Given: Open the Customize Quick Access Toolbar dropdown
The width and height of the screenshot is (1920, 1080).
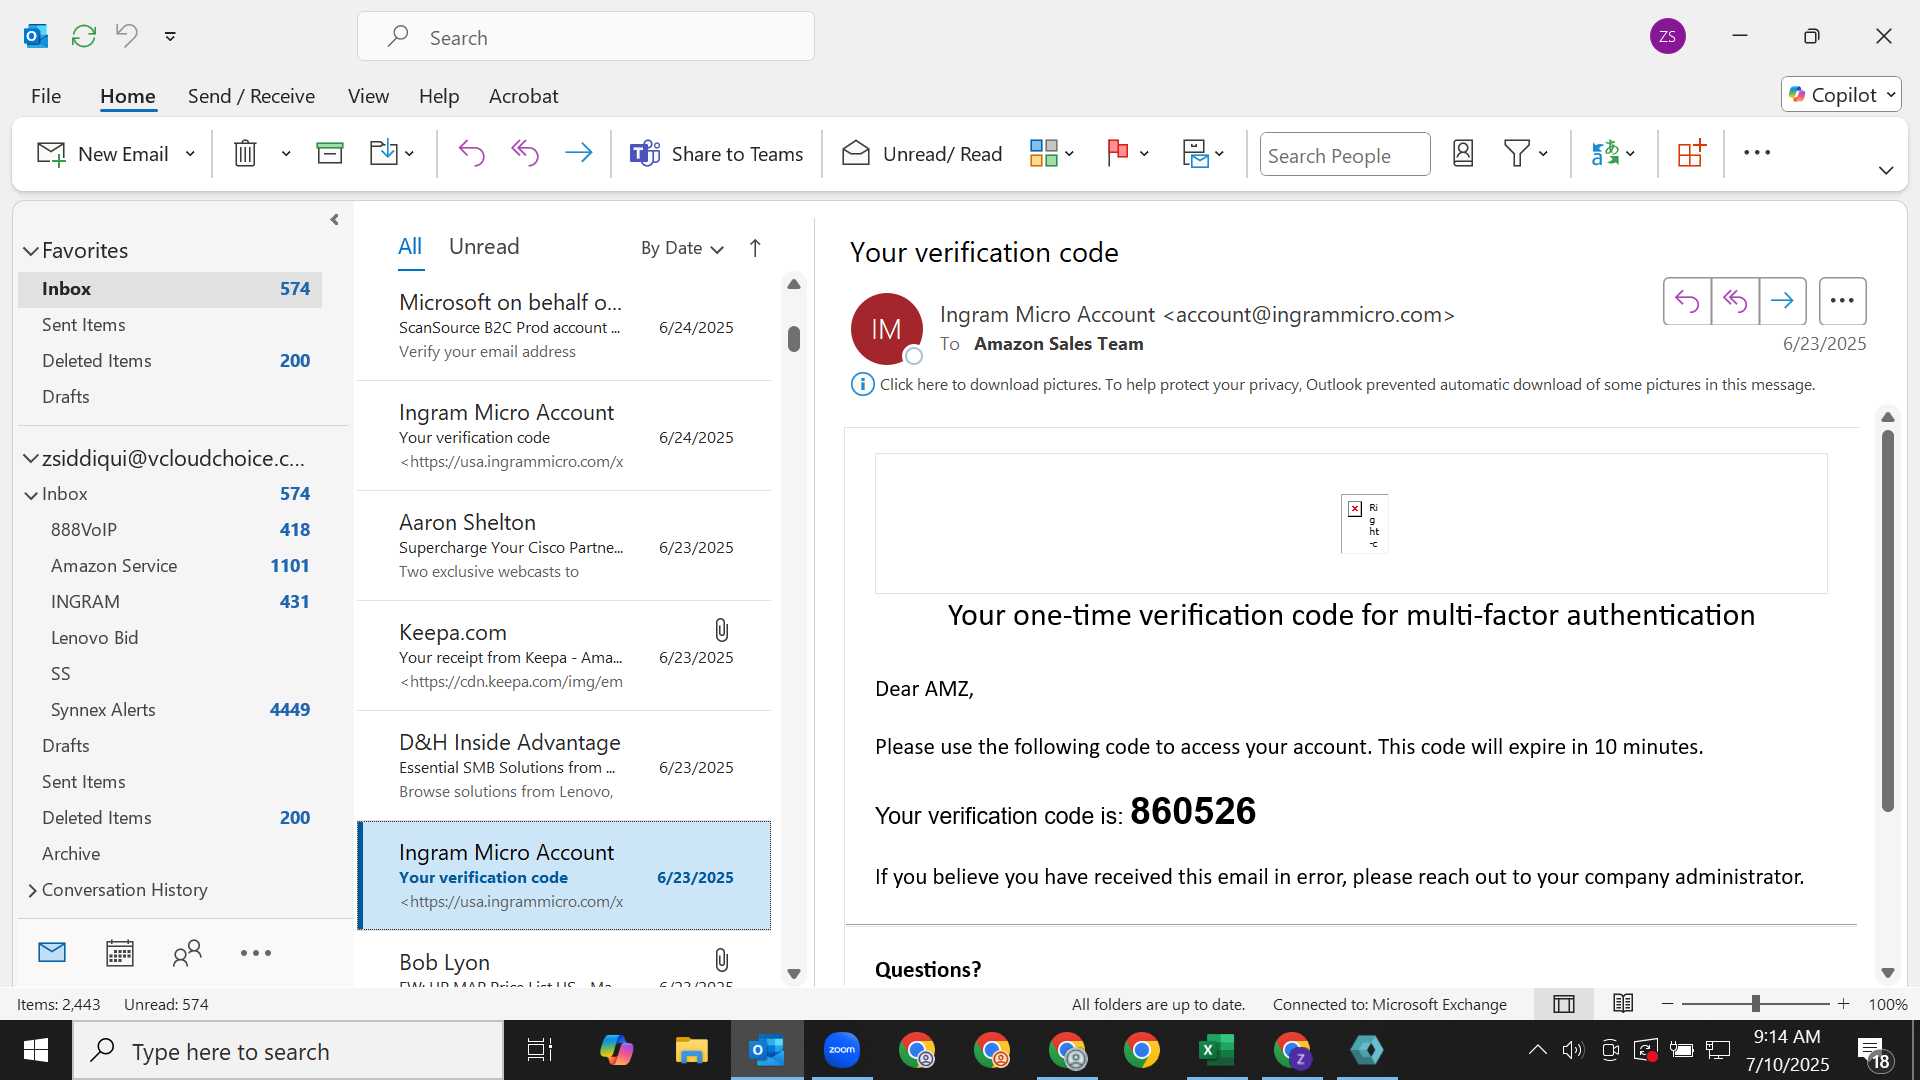Looking at the screenshot, I should click(x=170, y=36).
